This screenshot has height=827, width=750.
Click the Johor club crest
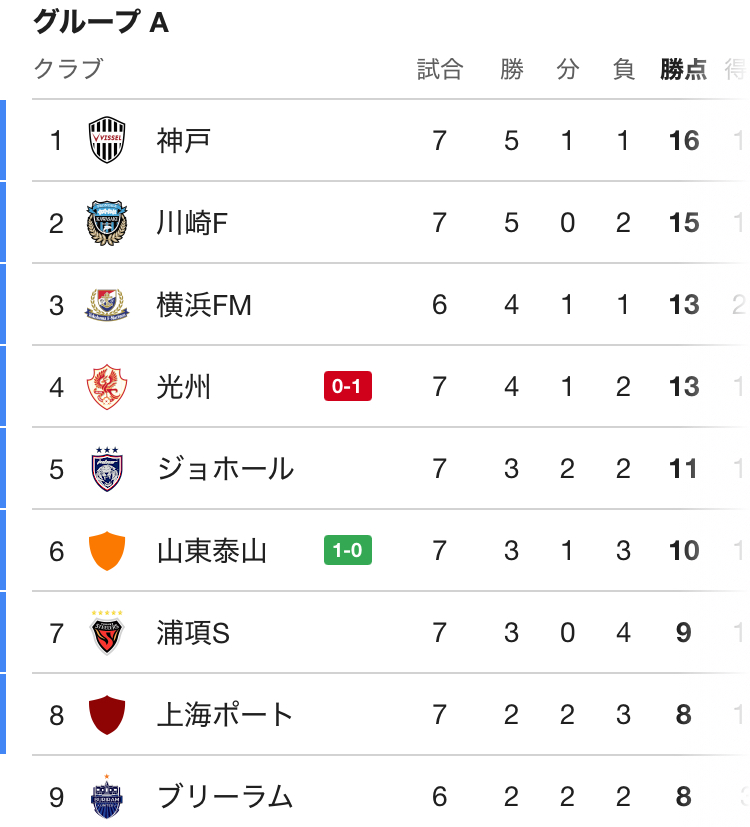click(106, 468)
